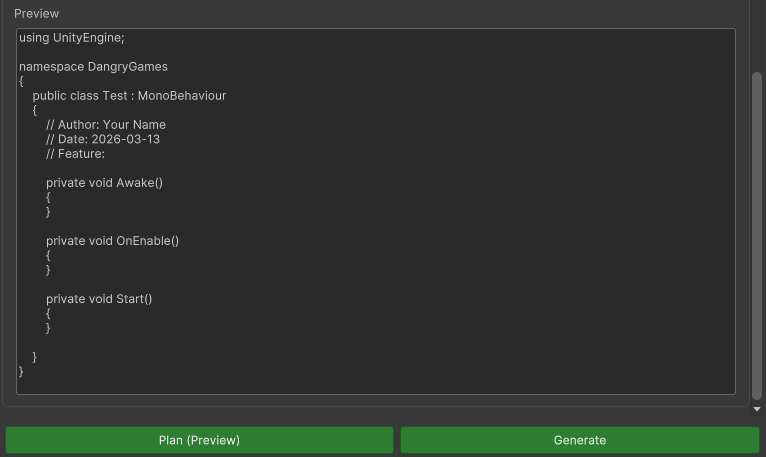The image size is (766, 457).
Task: Click the 'using' keyword on the first line
Action: click(34, 38)
